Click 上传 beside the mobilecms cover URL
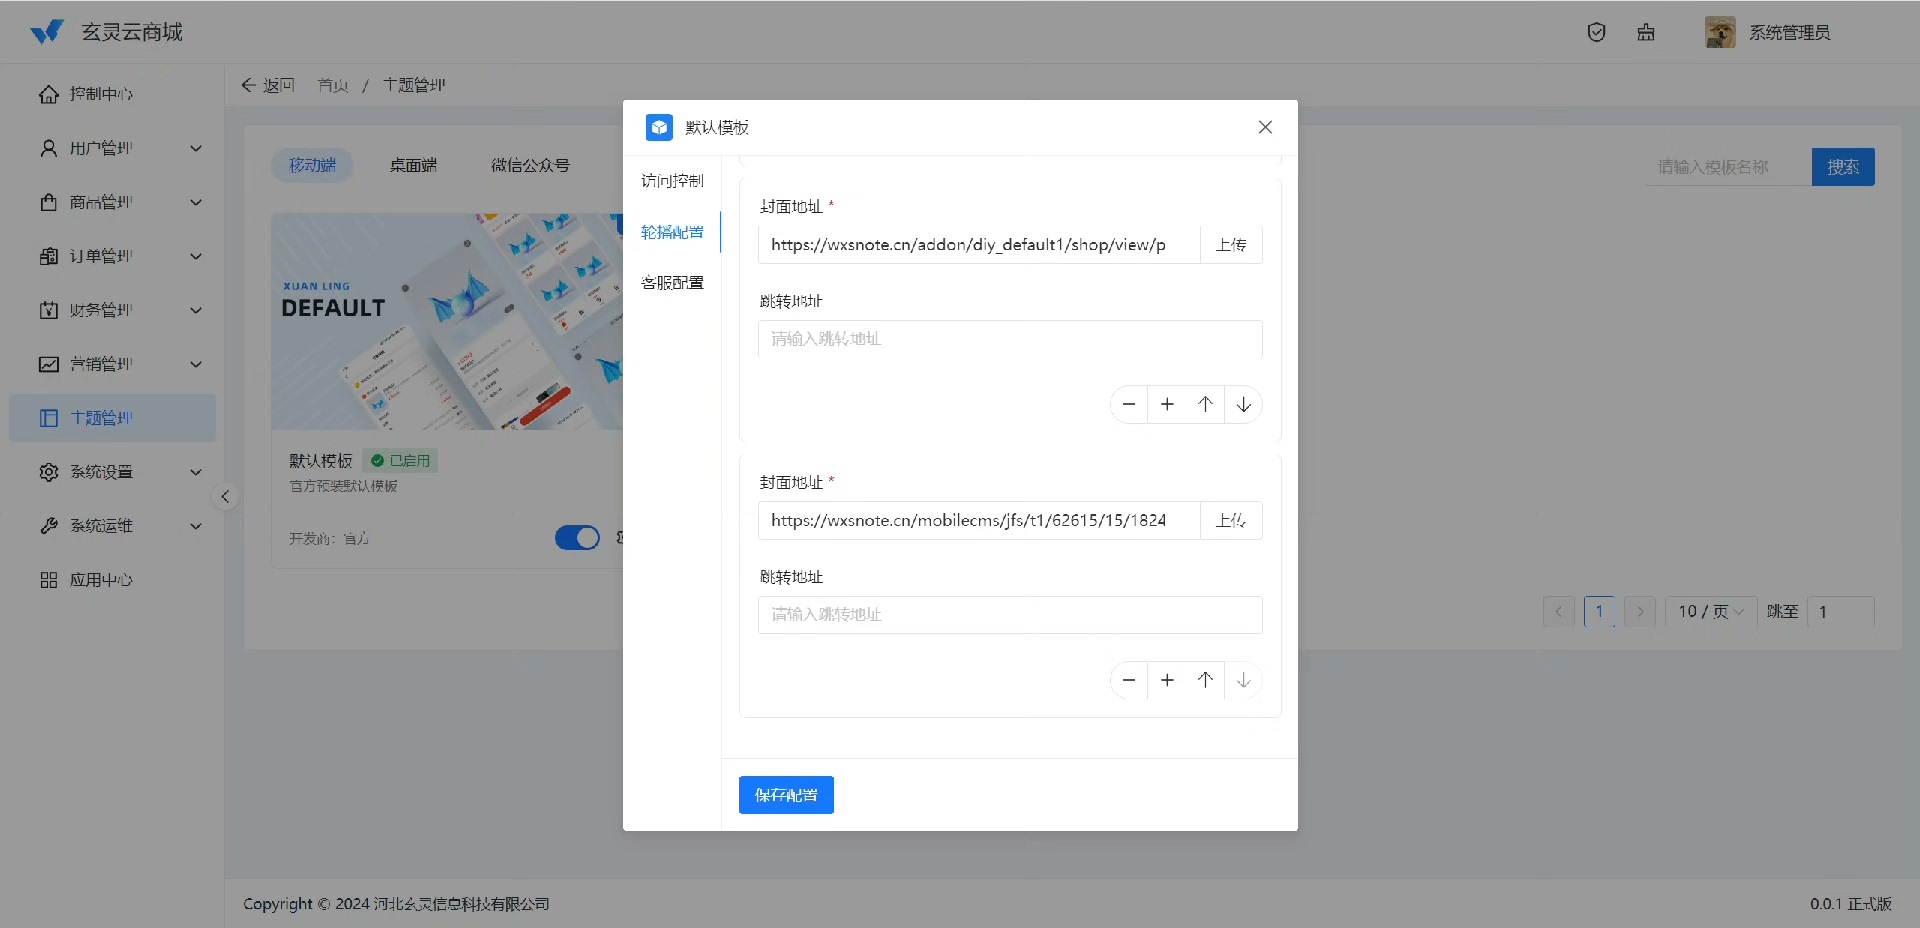The image size is (1920, 928). pos(1231,521)
